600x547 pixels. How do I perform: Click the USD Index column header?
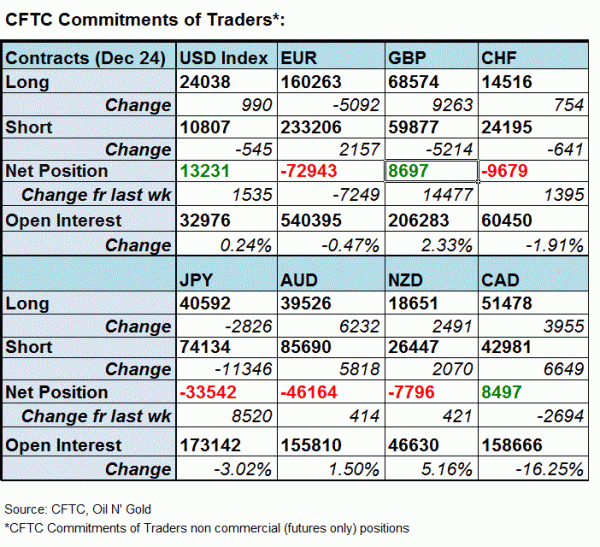222,58
